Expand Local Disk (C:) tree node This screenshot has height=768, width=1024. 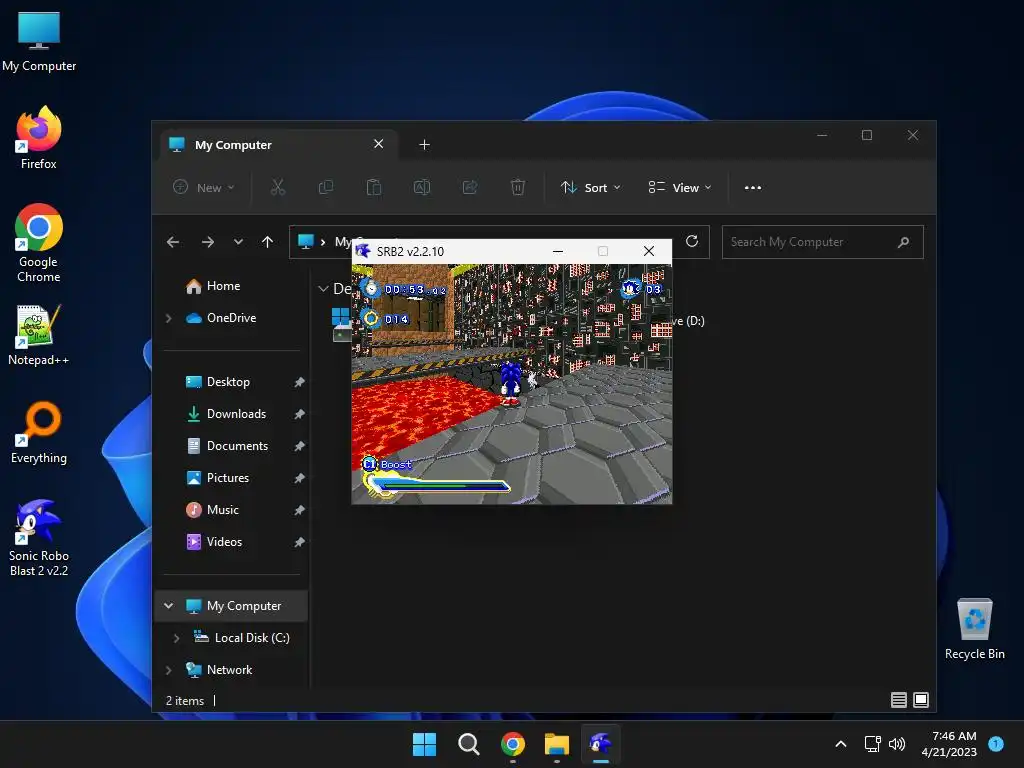pyautogui.click(x=176, y=638)
